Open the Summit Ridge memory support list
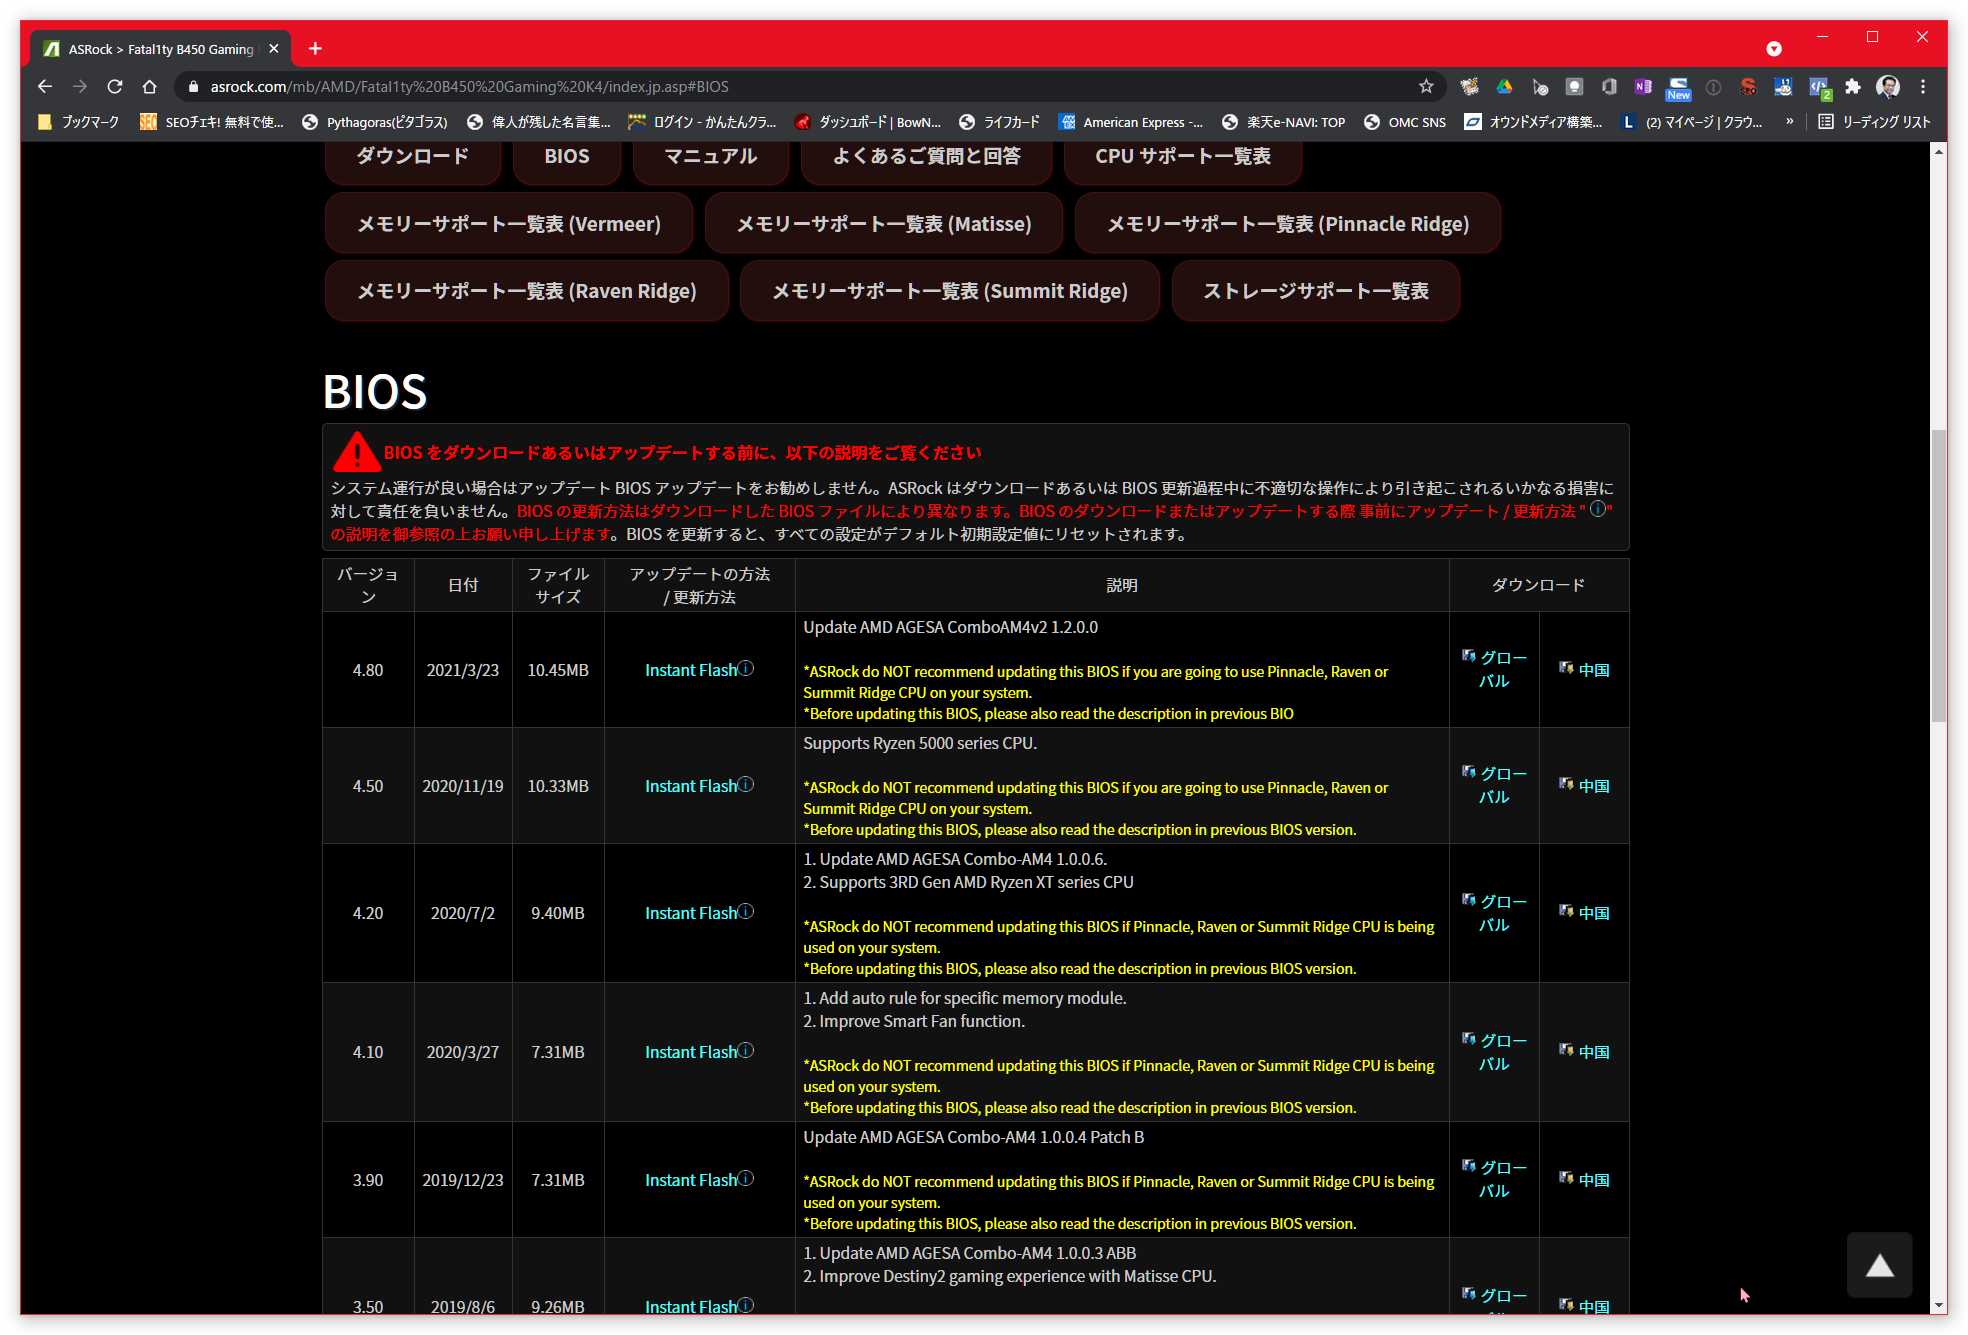The image size is (1968, 1335). tap(950, 291)
